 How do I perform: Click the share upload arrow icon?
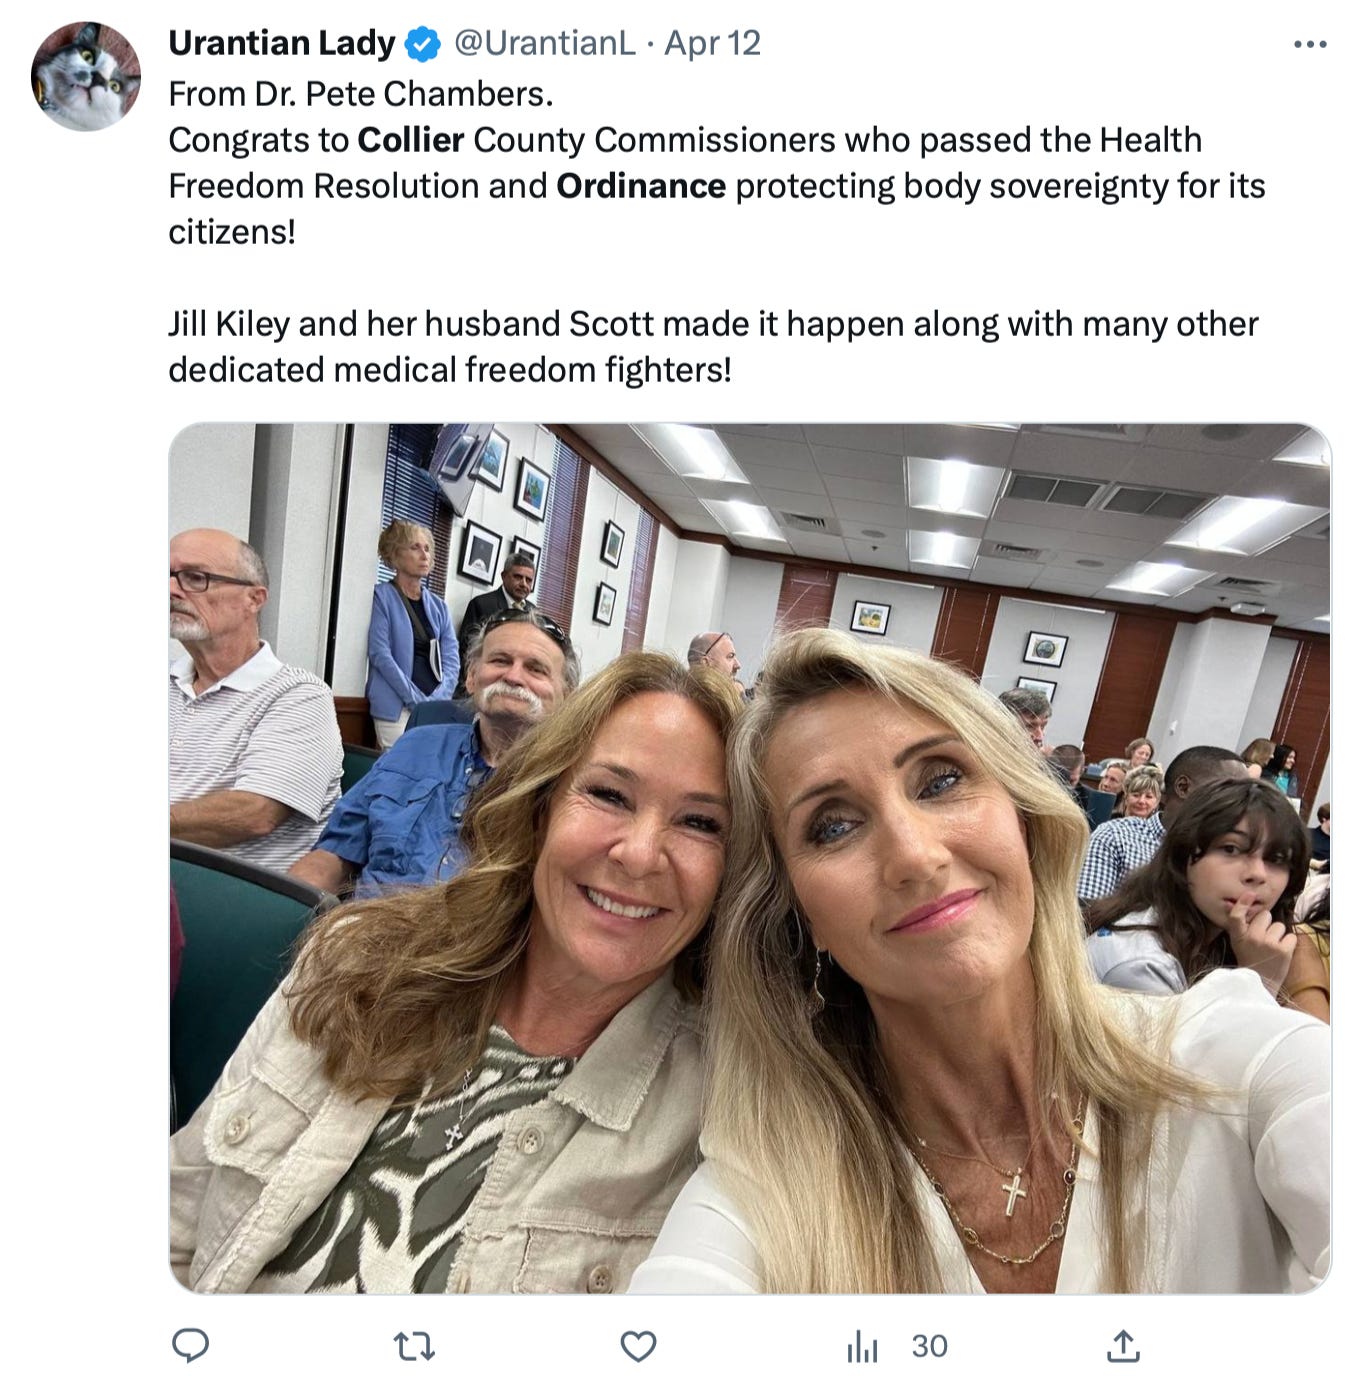(1123, 1346)
